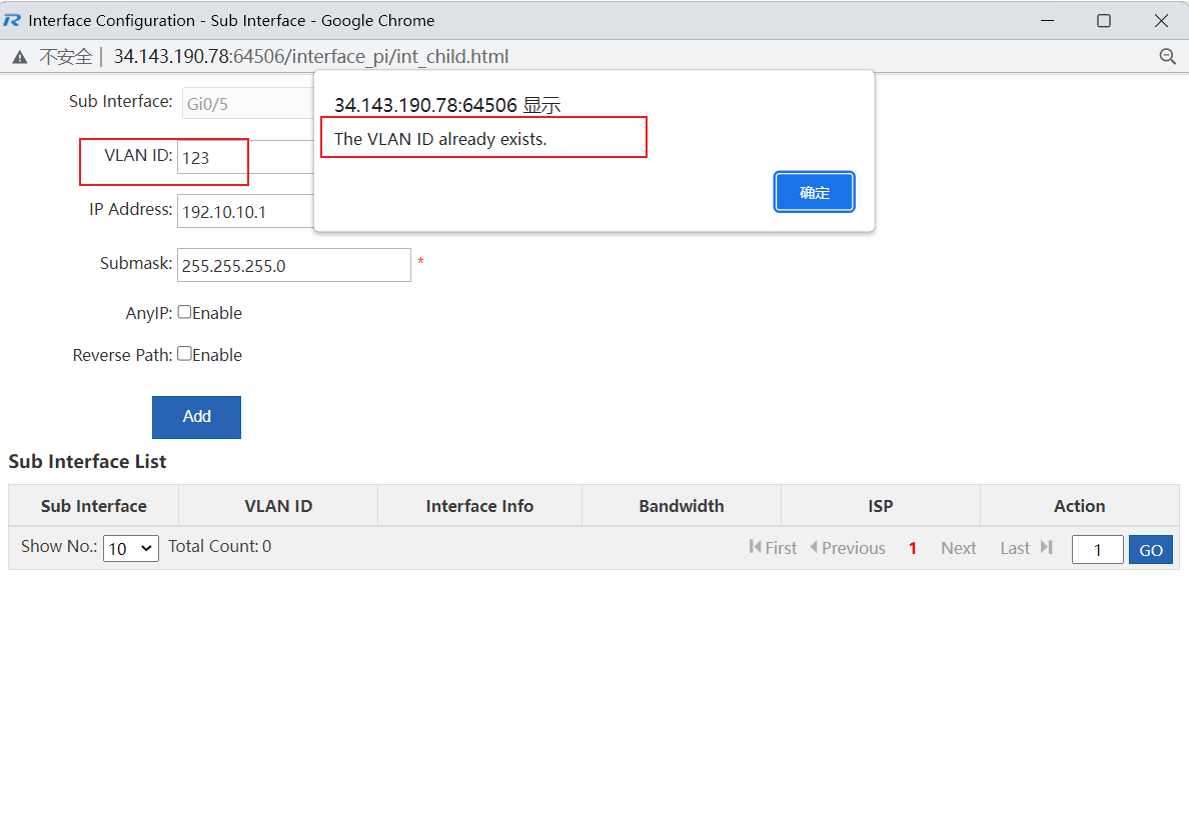Enable the Reverse Path checkbox
This screenshot has width=1189, height=829.
[184, 354]
